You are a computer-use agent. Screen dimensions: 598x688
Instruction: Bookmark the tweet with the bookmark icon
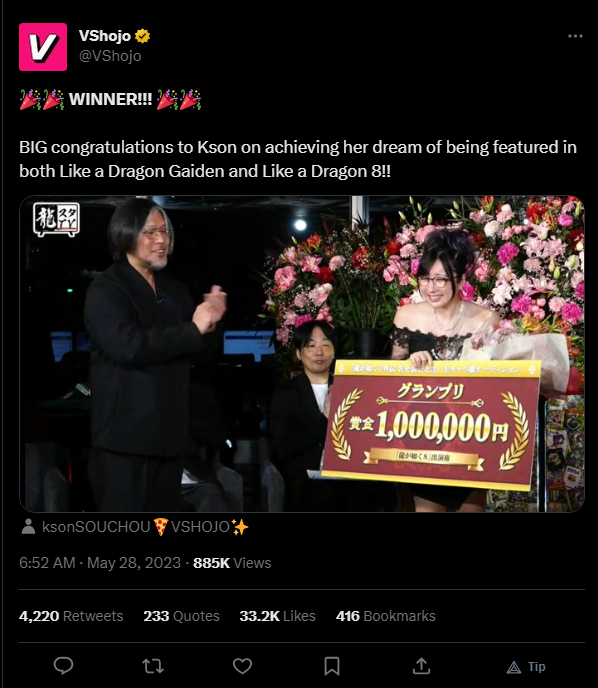click(x=332, y=666)
